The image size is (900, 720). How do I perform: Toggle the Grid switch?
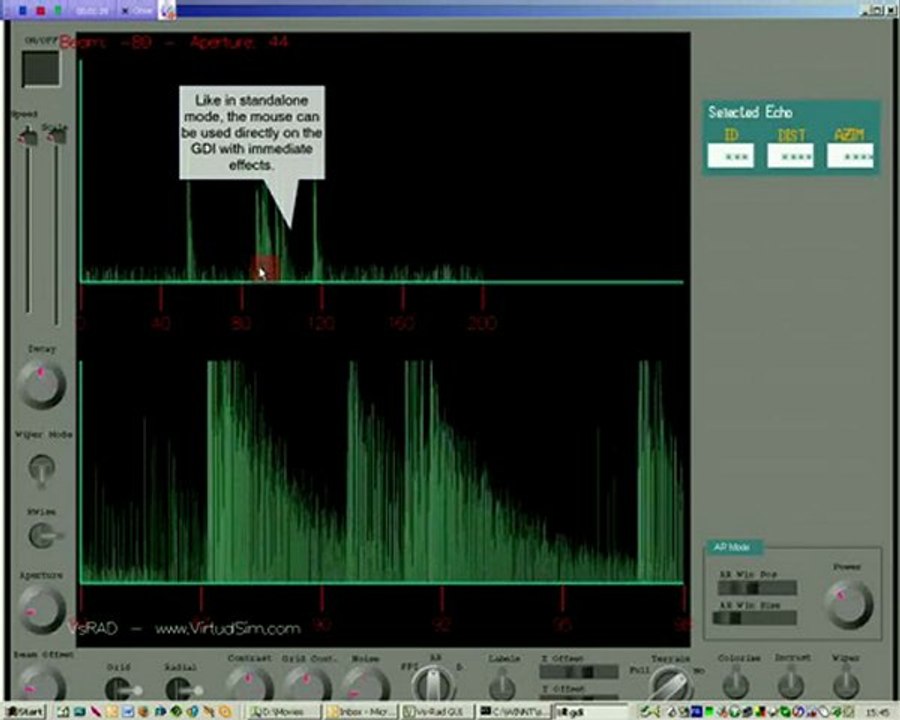122,688
